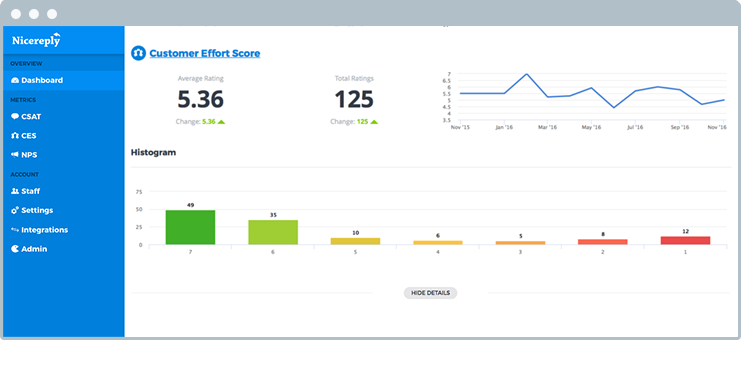Viewport: 741px width, 365px height.
Task: Click the HIDE DETAILS button
Action: point(430,293)
